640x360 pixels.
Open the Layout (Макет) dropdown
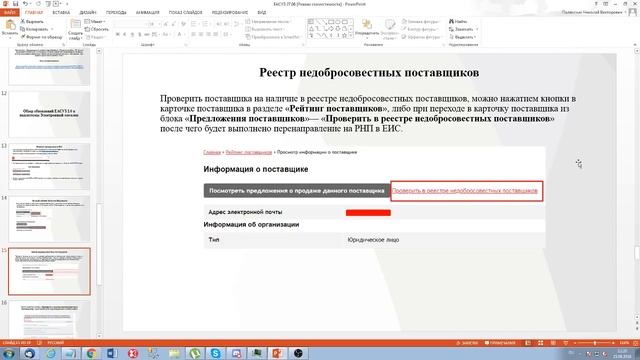click(x=96, y=21)
